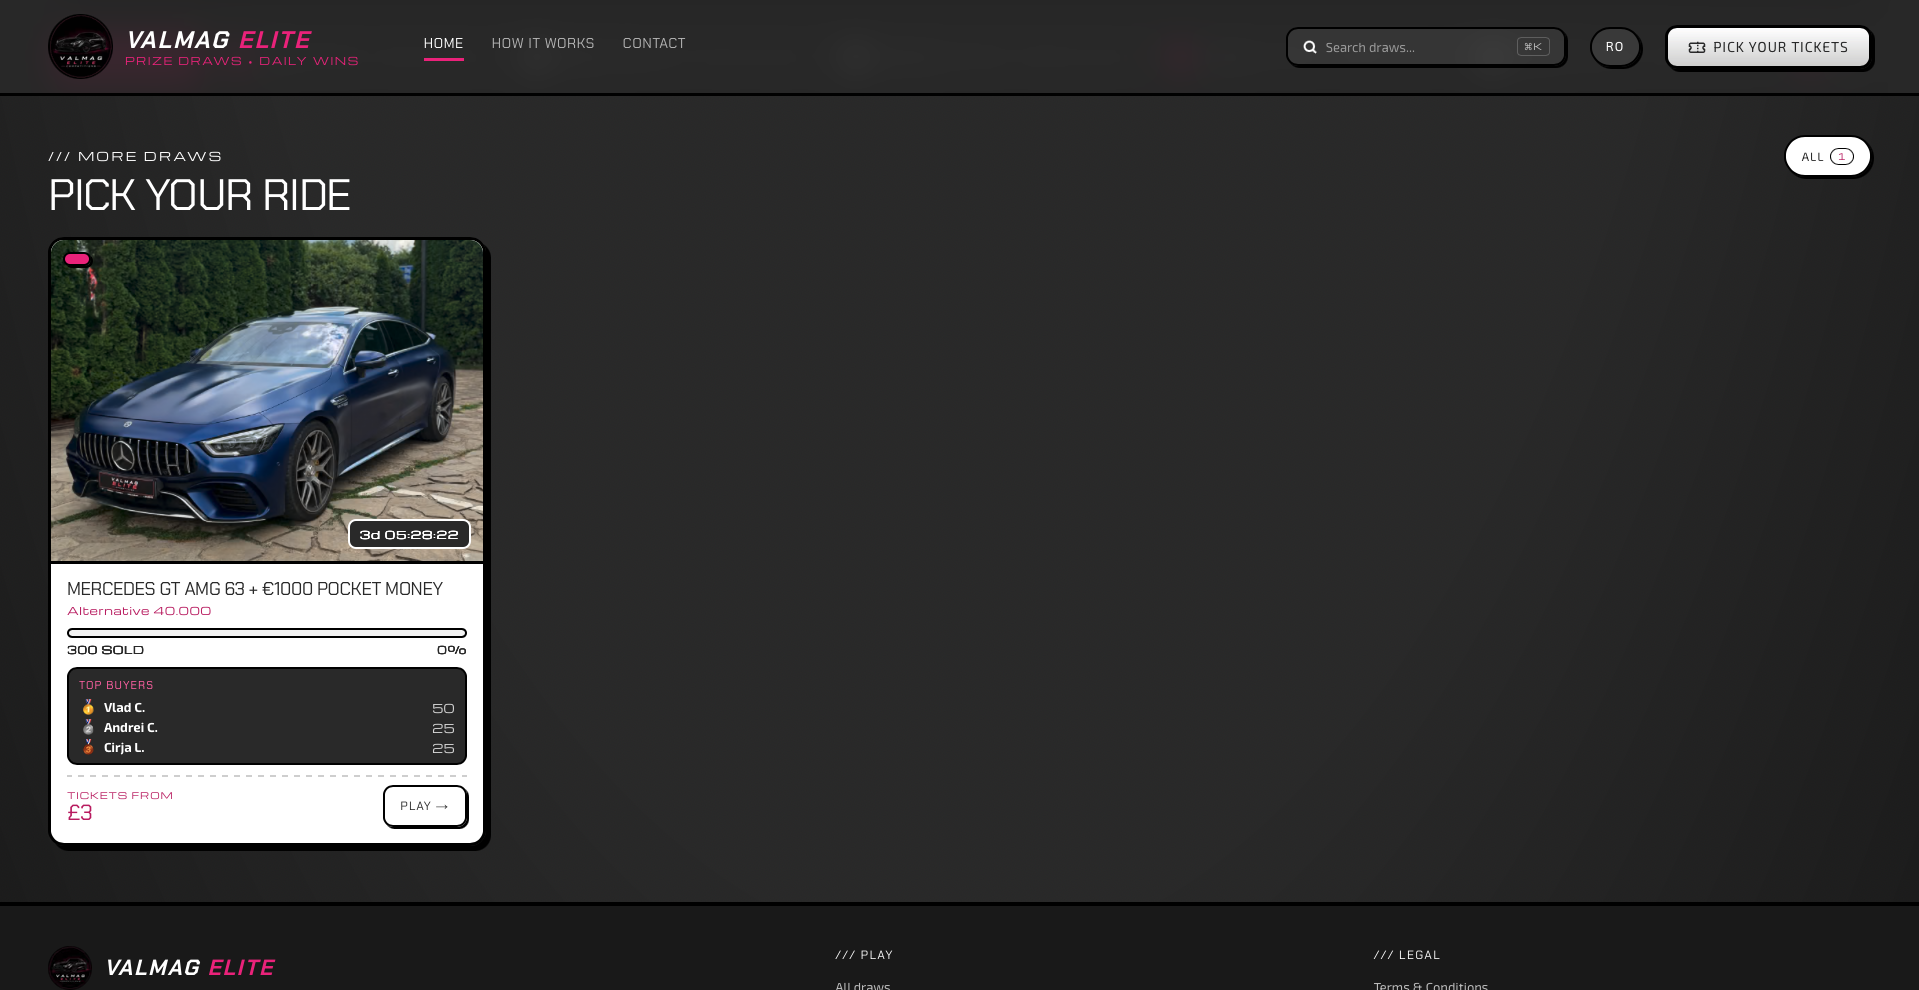
Task: Click the Valmag Elite logo in the header
Action: (x=80, y=46)
